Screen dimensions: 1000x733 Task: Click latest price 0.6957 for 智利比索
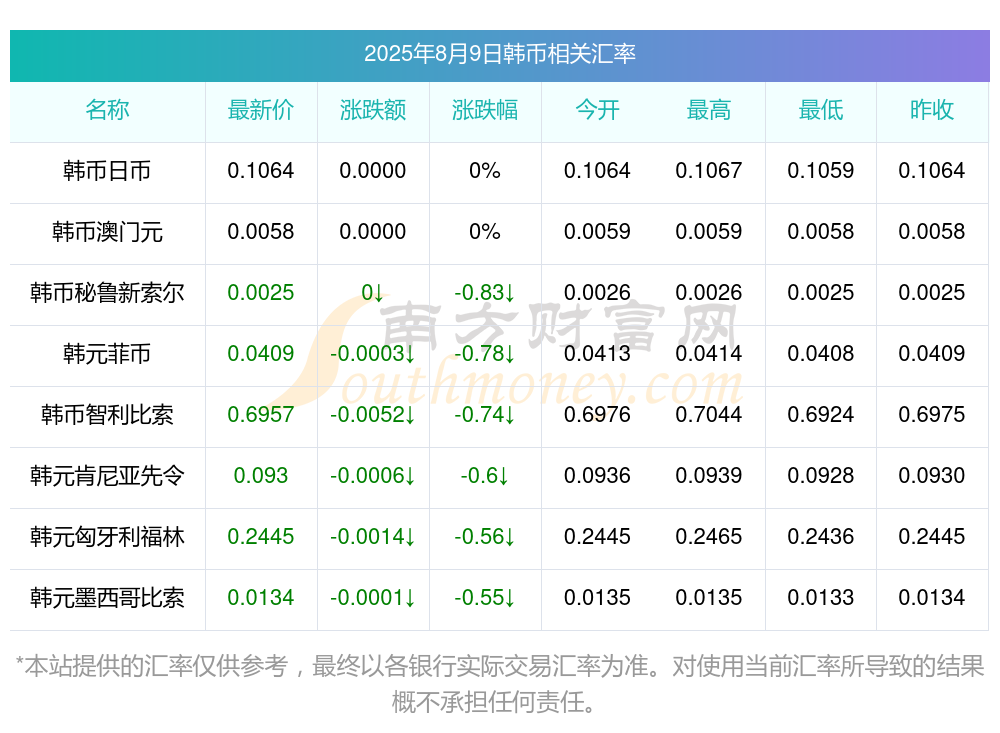click(261, 415)
